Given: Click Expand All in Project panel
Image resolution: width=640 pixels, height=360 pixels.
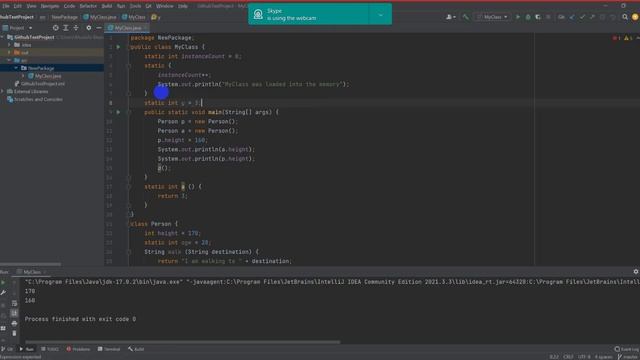Looking at the screenshot, I should (66, 28).
